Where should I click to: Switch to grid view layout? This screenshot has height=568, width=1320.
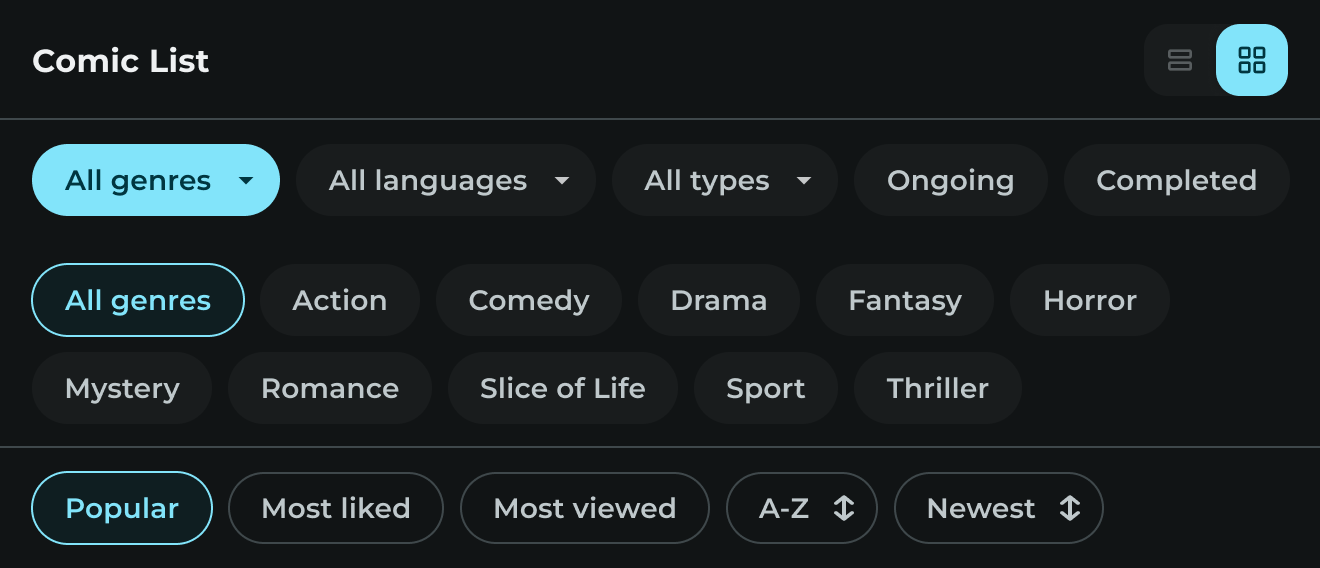[x=1251, y=60]
